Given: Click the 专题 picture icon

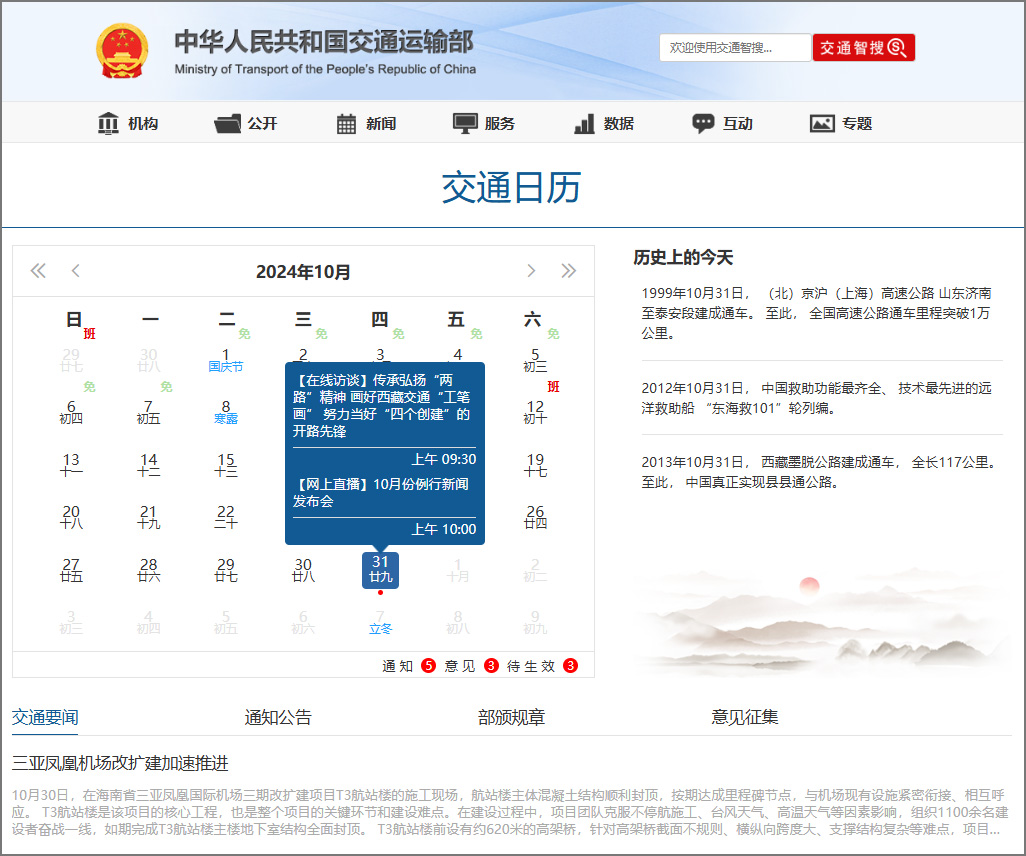Looking at the screenshot, I should point(822,123).
